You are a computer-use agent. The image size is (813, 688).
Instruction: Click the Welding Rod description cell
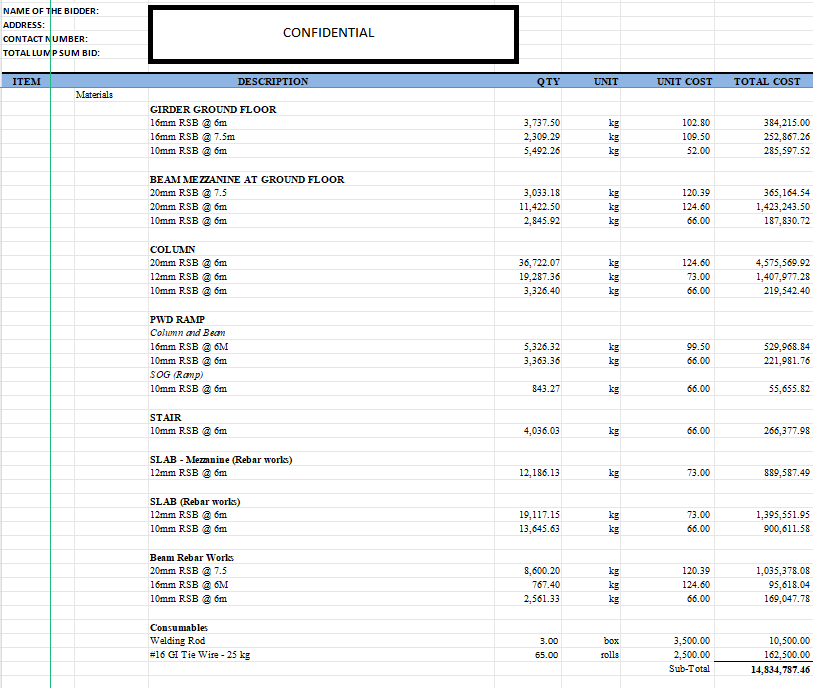[x=177, y=641]
